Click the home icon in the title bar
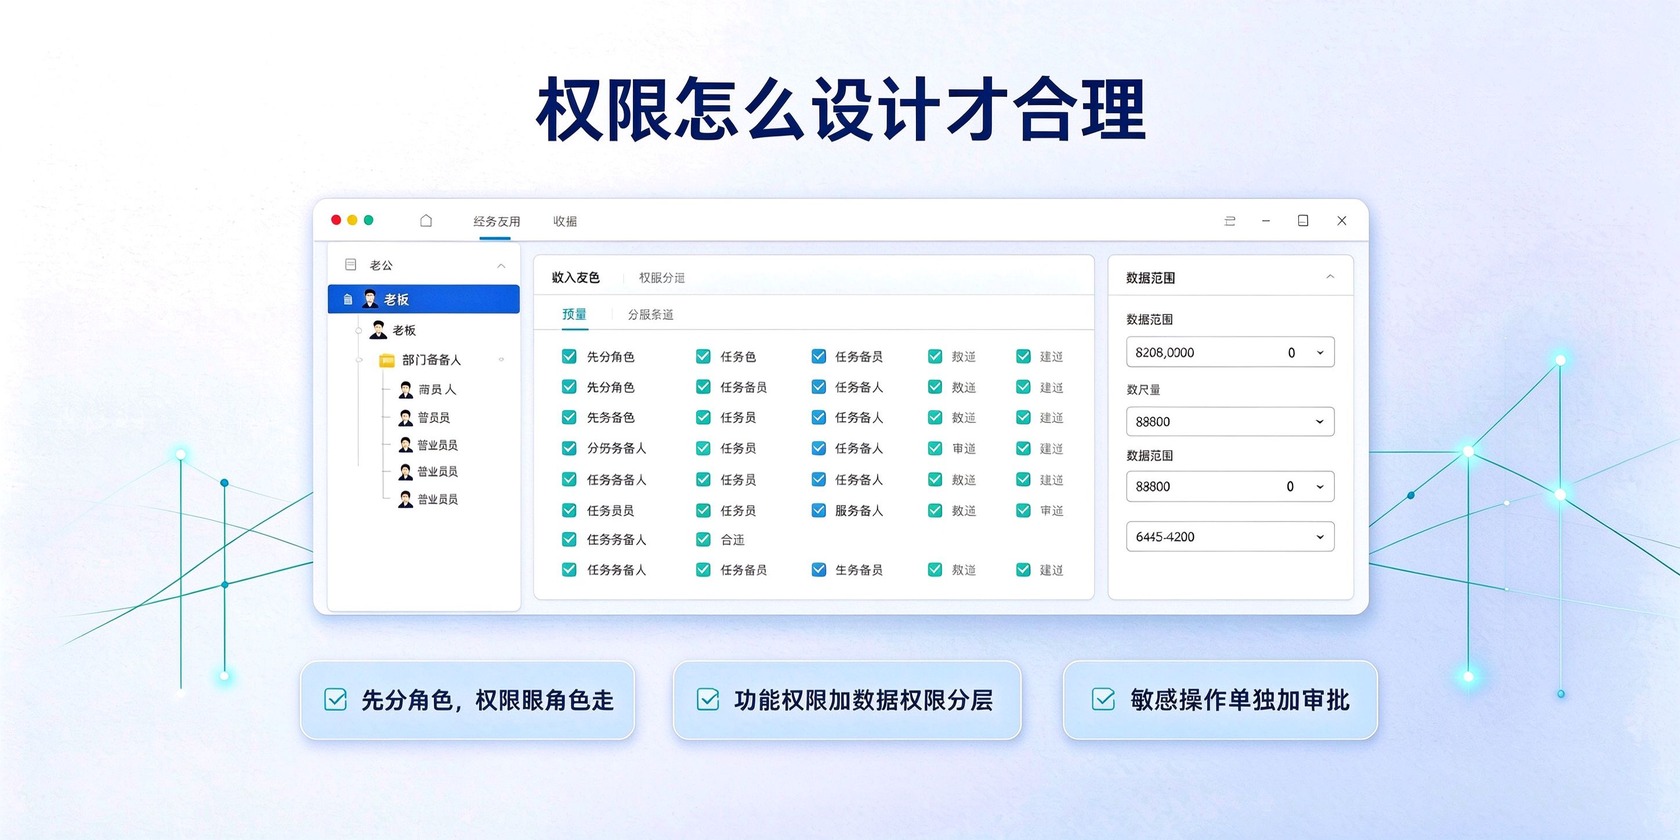 tap(426, 221)
